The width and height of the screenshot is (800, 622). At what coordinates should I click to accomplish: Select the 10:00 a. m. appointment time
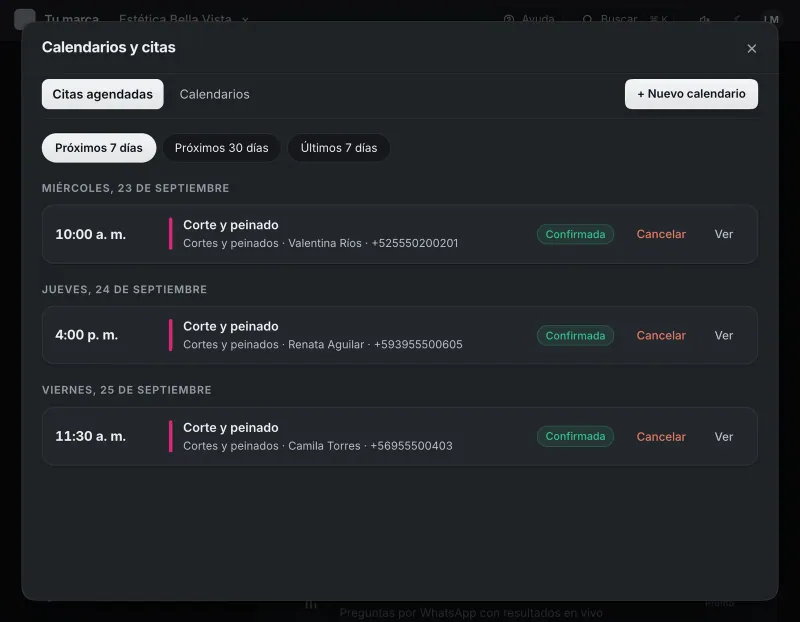[x=90, y=234]
